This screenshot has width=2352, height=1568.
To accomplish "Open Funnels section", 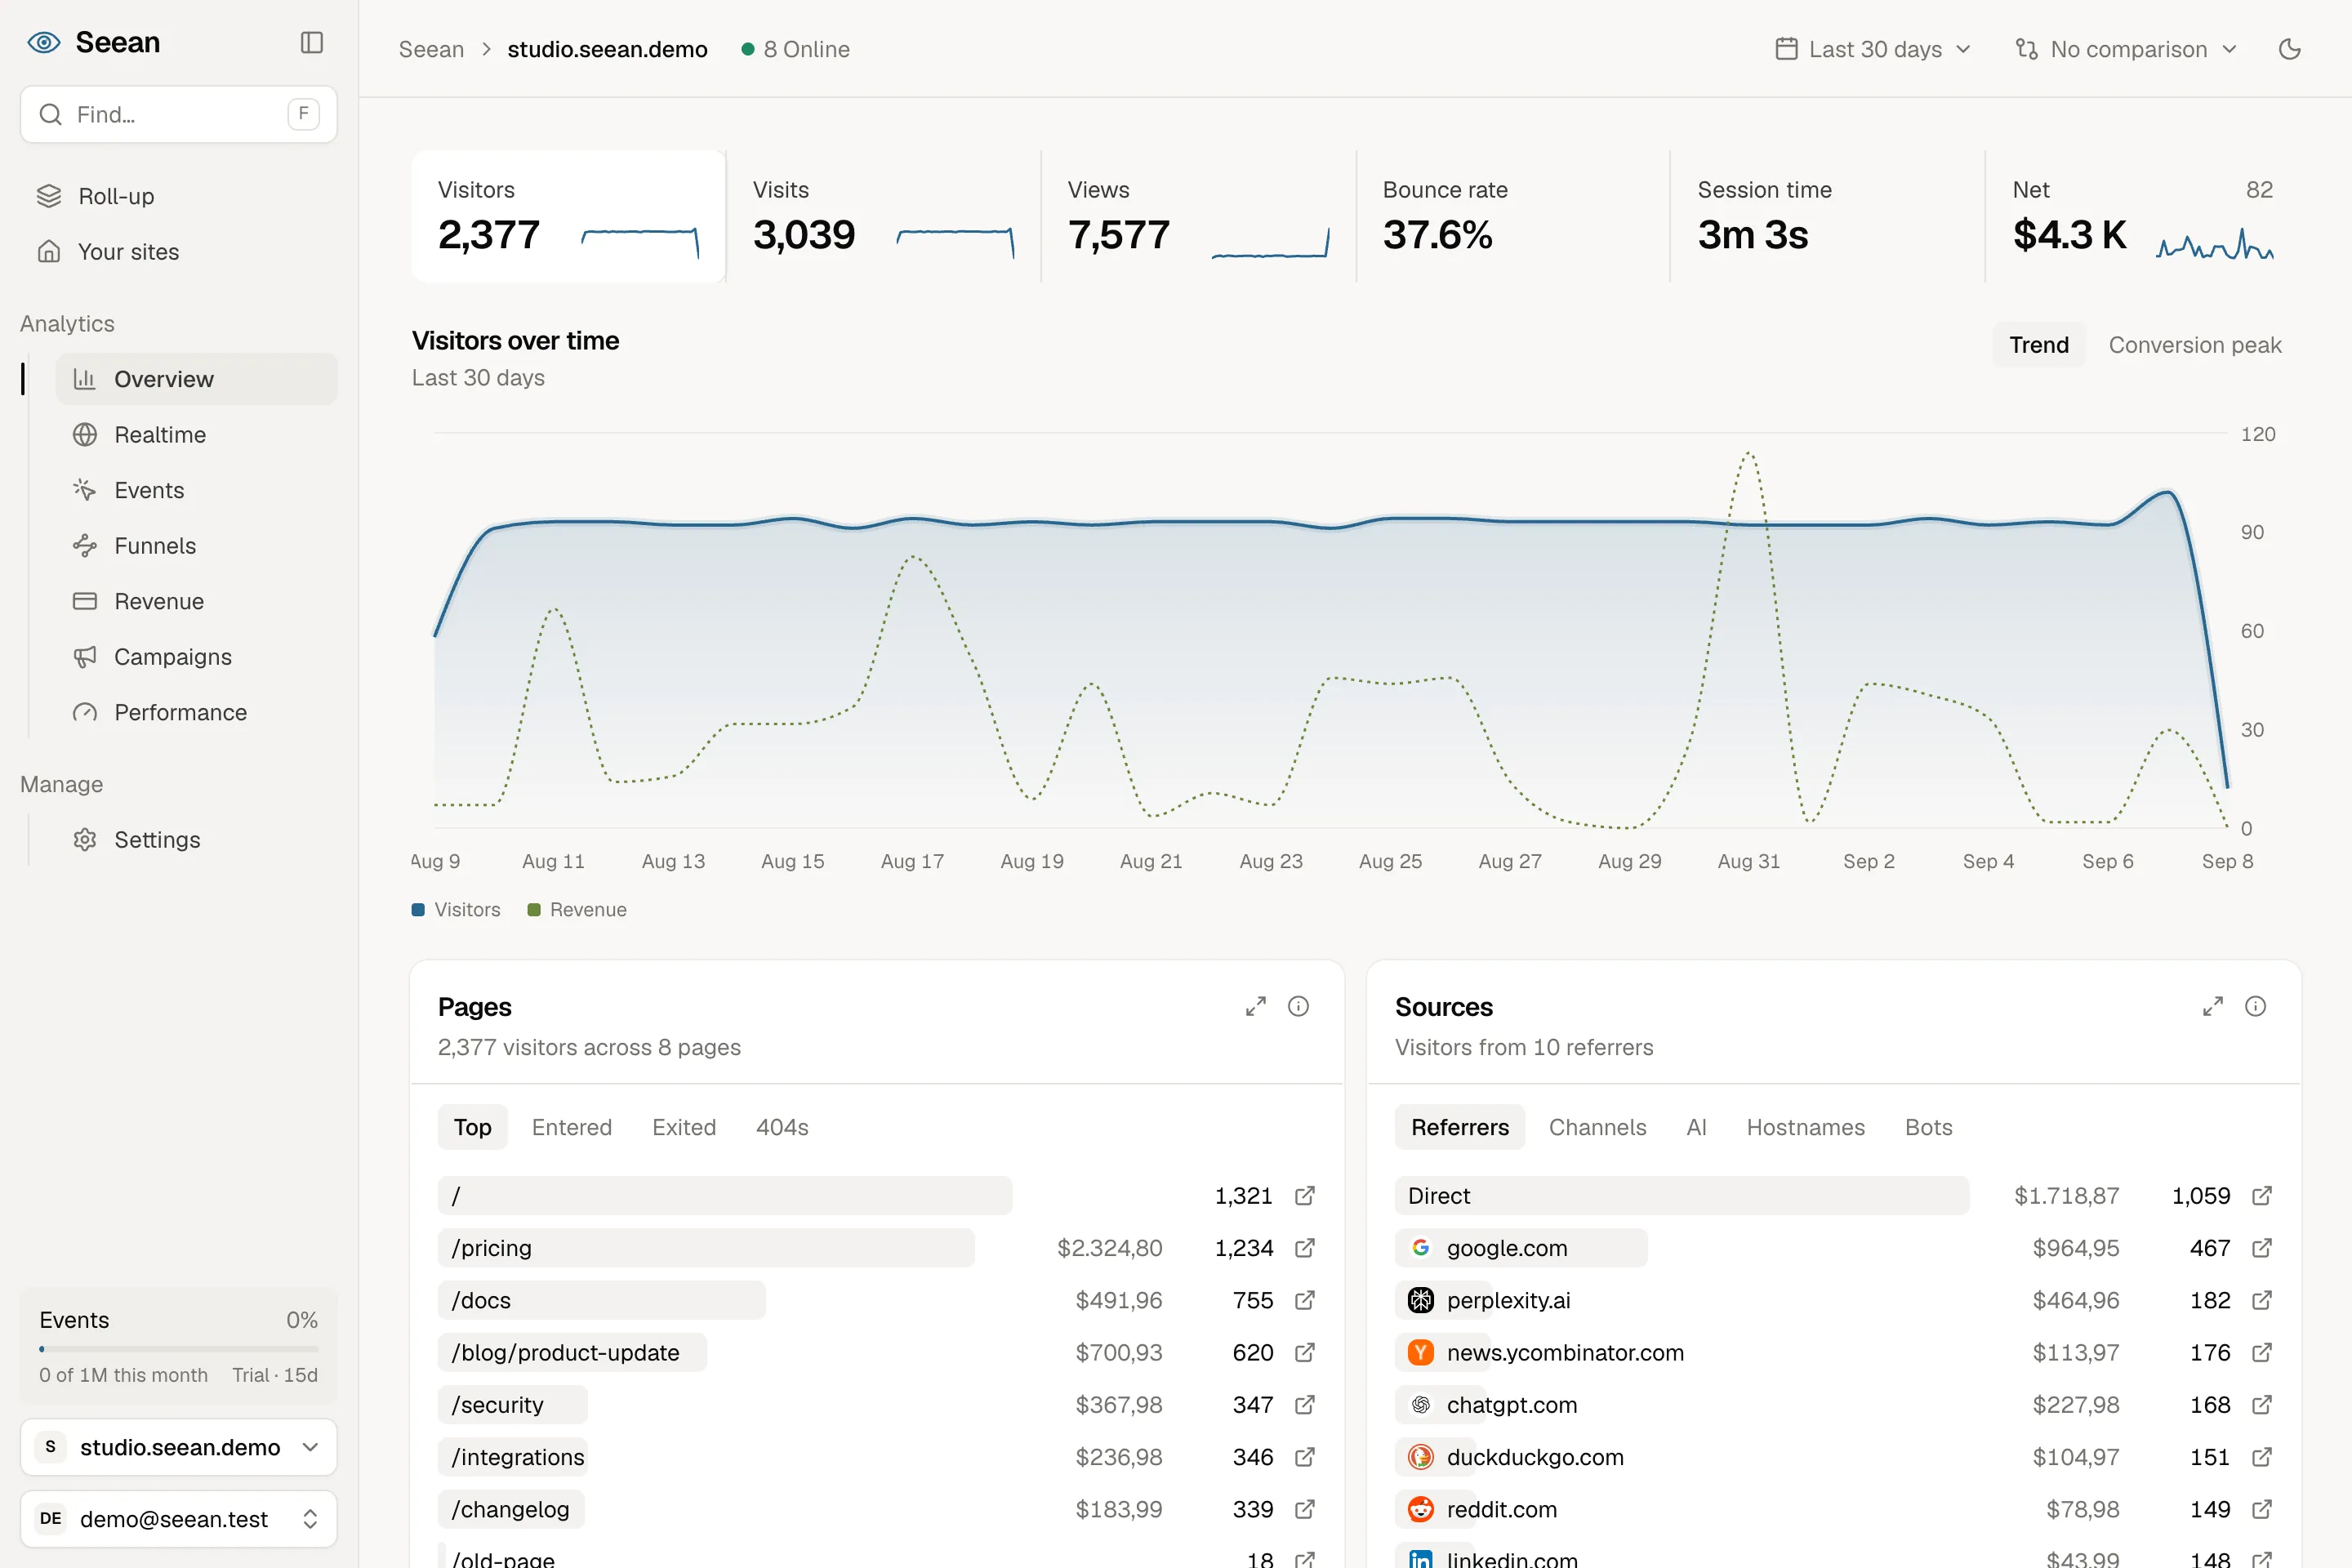I will (x=196, y=546).
